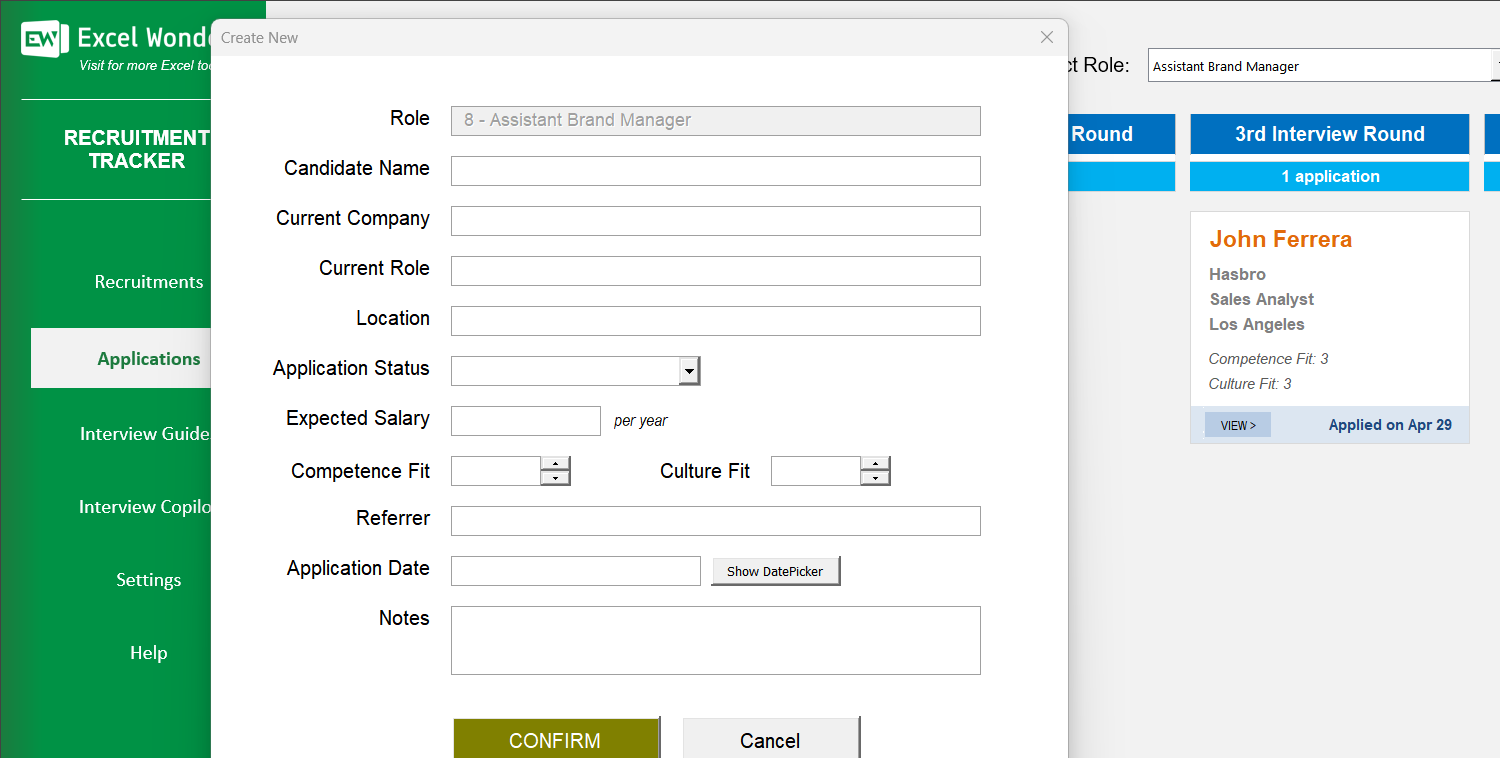Open the Interview Guide section
Screen dimensions: 1500x758
(144, 434)
